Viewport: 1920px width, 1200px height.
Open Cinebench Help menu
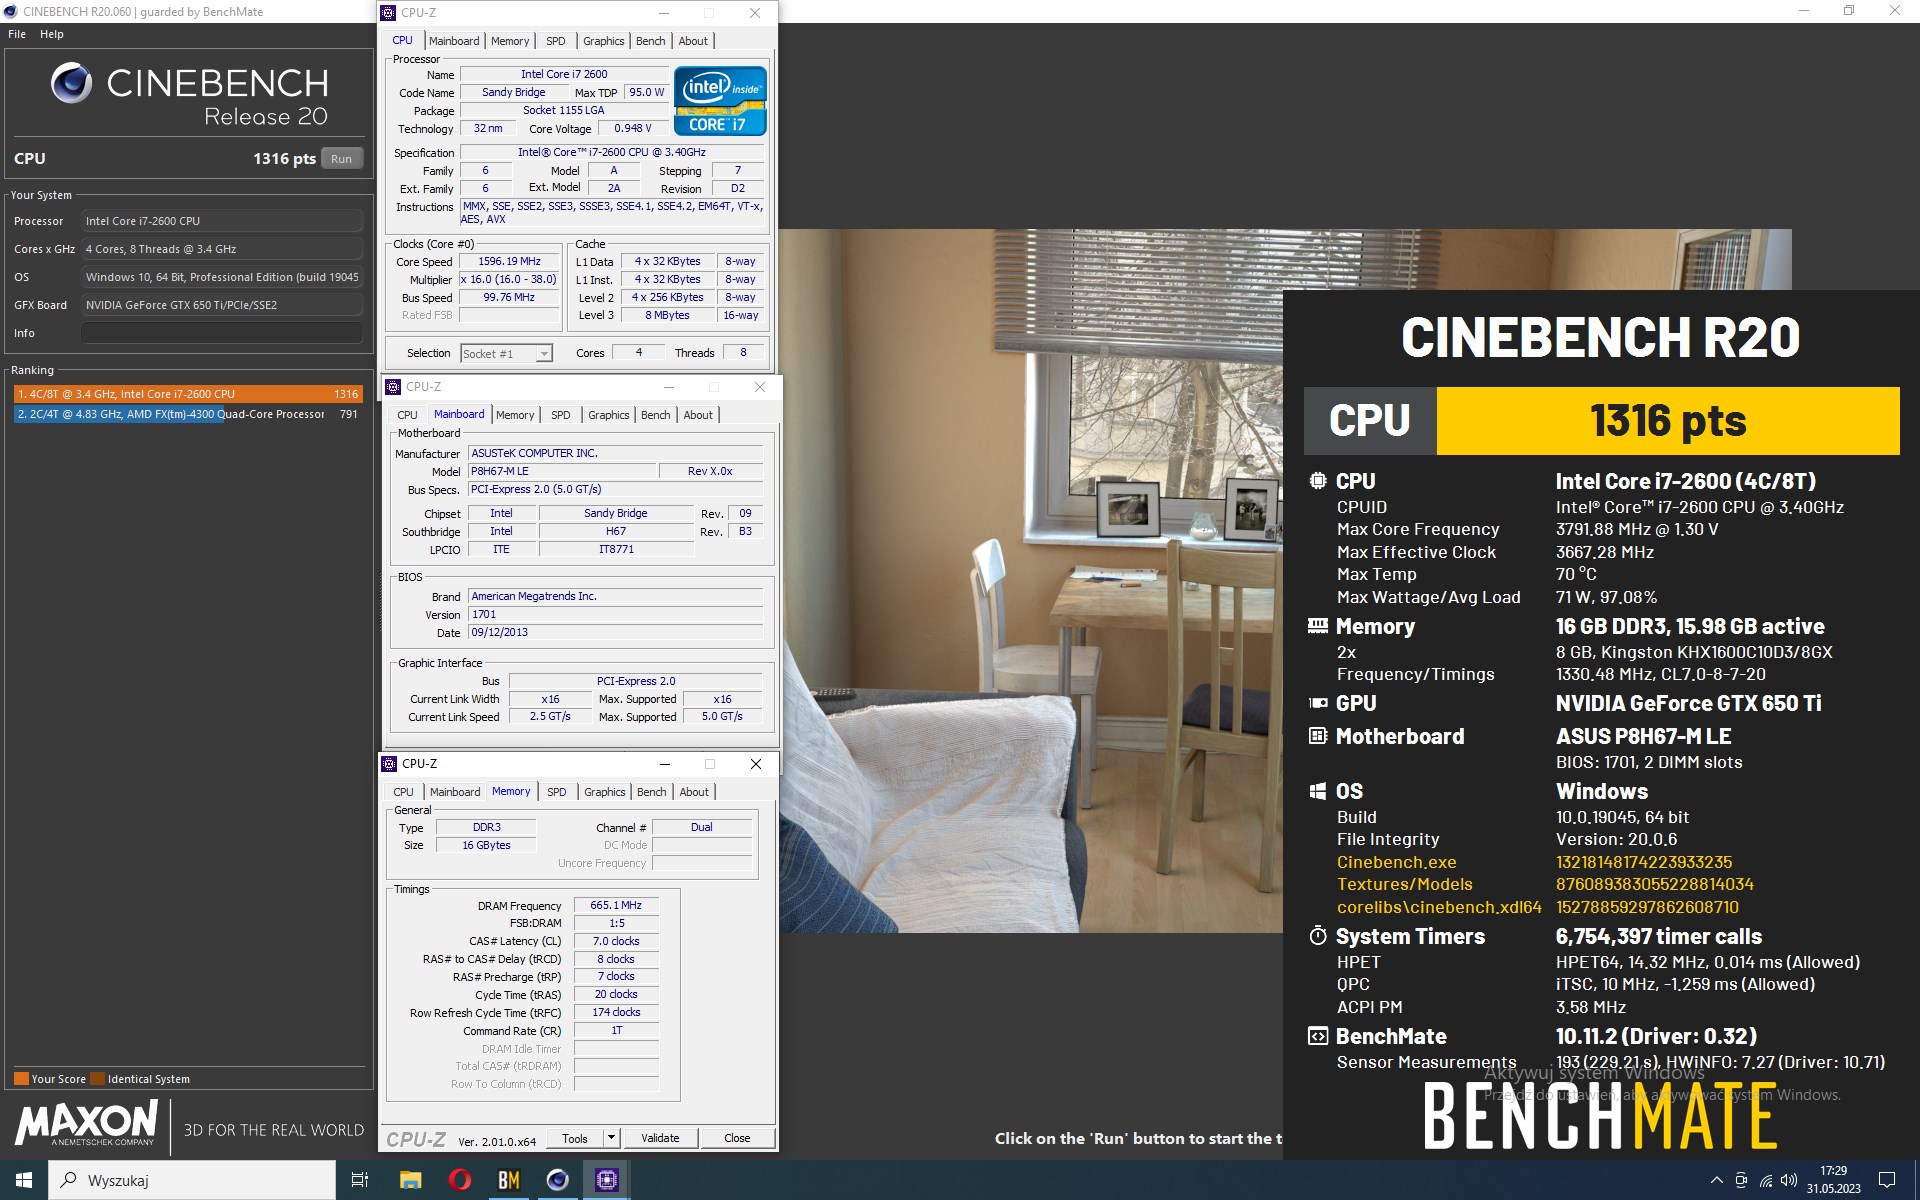[52, 34]
